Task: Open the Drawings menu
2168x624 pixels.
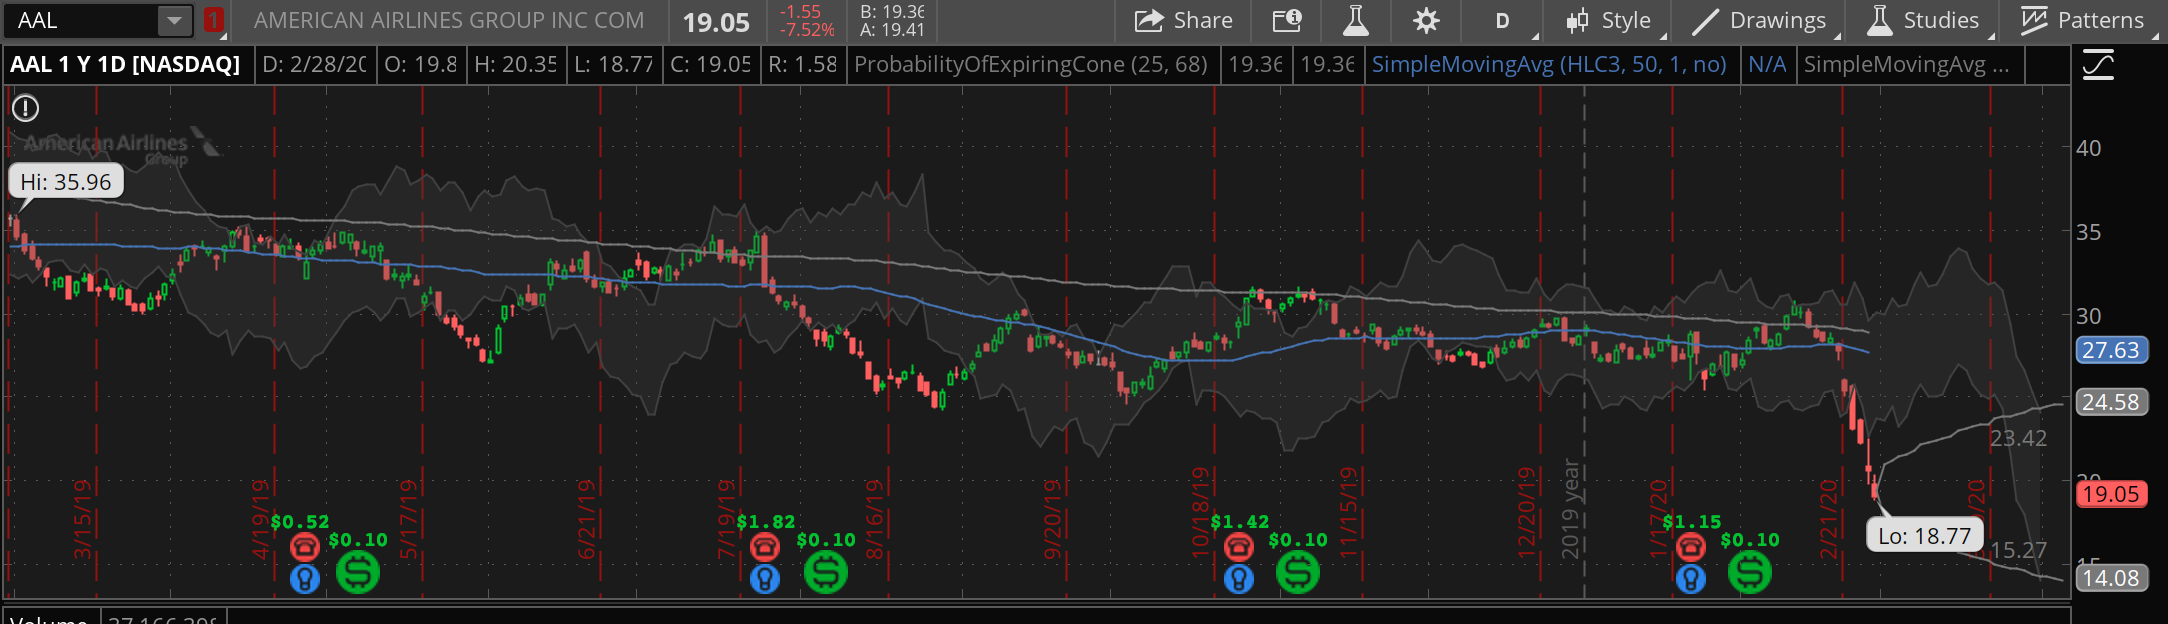Action: [1761, 20]
